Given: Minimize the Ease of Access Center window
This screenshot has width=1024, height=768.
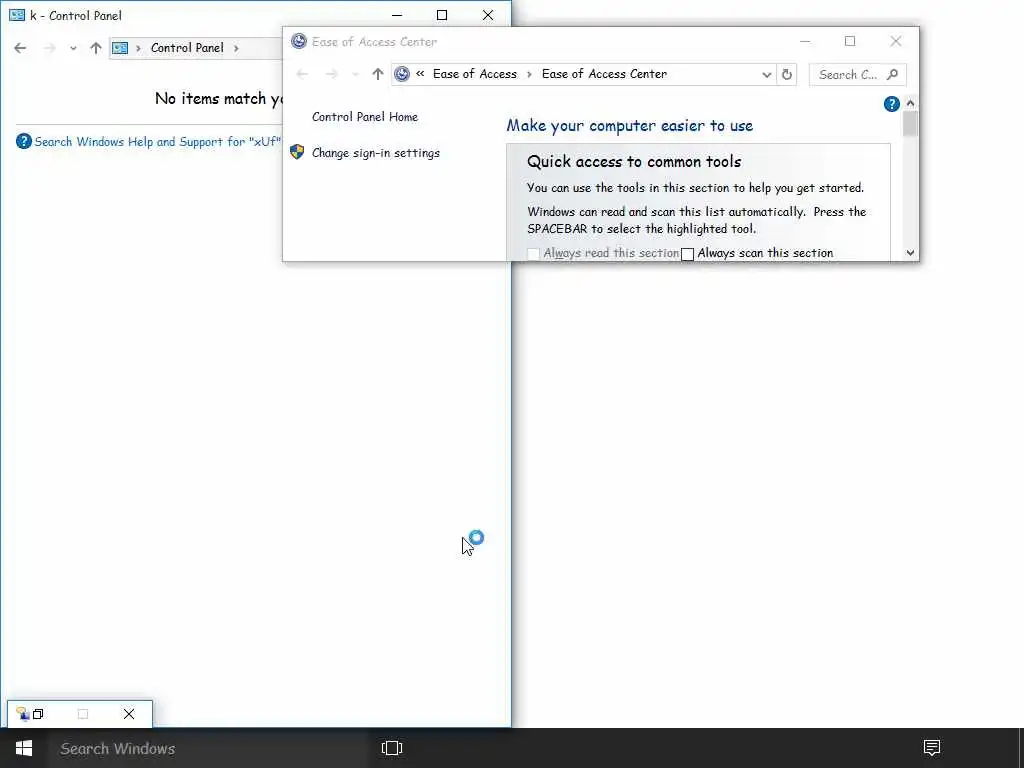Looking at the screenshot, I should click(805, 41).
